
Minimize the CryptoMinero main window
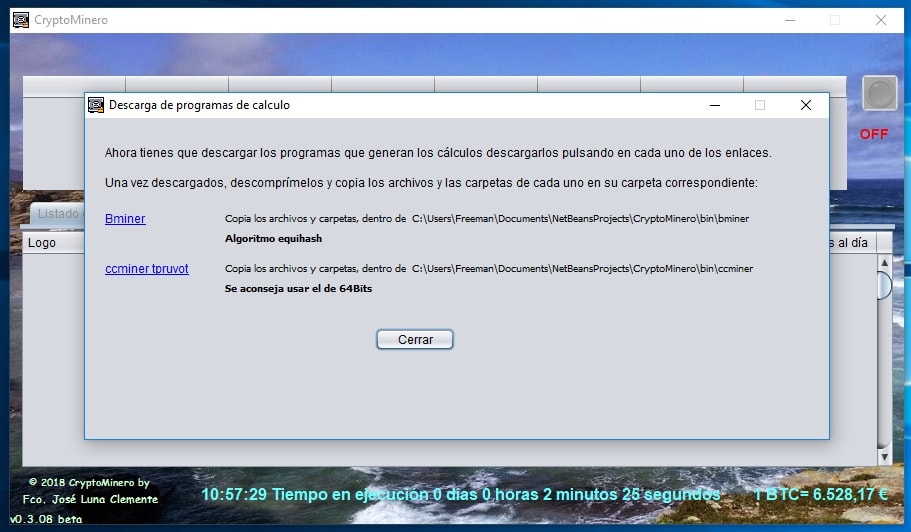pos(790,20)
